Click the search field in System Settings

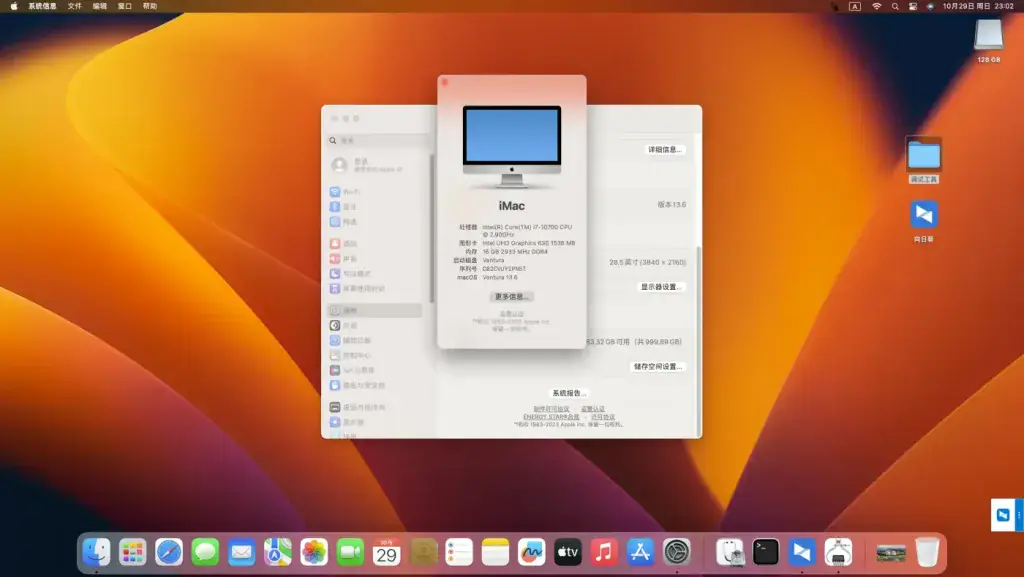tap(378, 140)
